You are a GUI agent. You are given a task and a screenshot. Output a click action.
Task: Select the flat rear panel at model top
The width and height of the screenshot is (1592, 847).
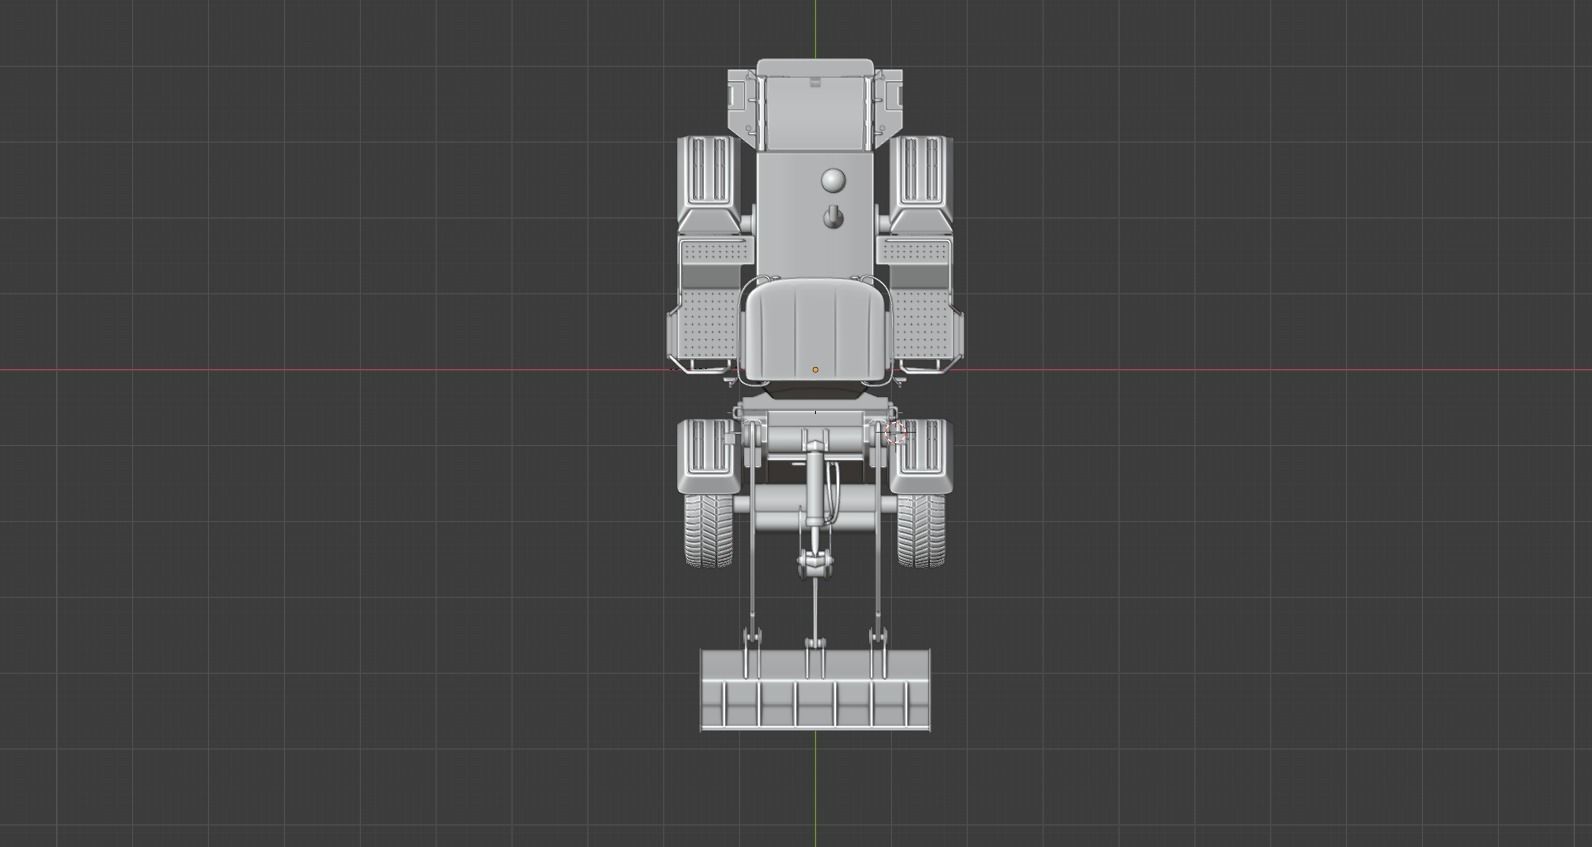[x=815, y=105]
